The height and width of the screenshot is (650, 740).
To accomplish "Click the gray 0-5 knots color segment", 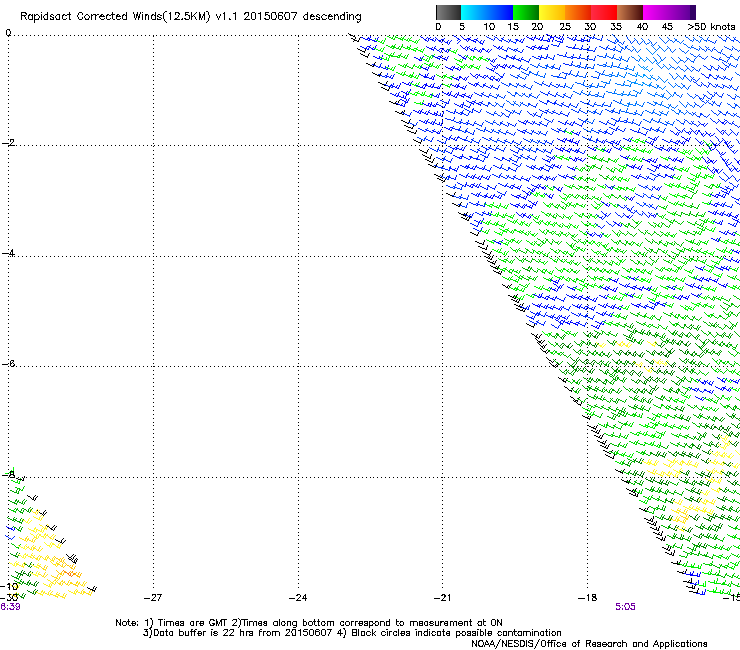I will coord(448,12).
